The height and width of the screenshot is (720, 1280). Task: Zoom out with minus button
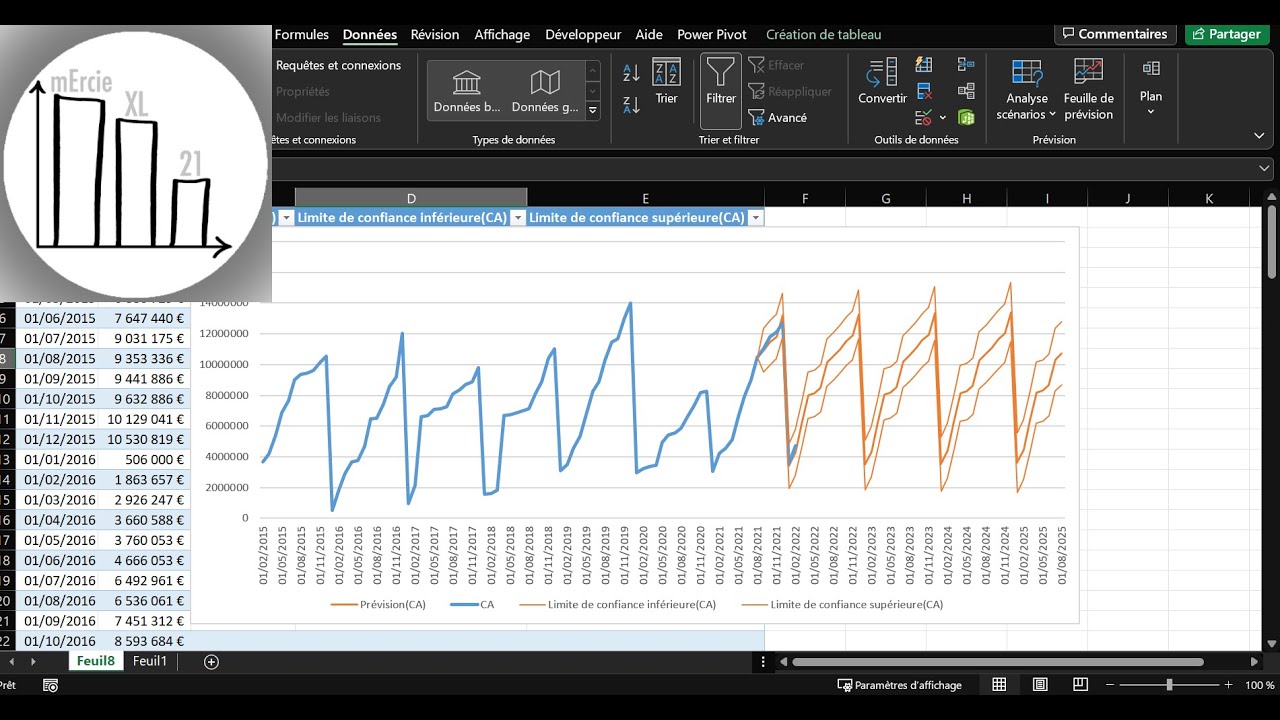coord(1110,685)
